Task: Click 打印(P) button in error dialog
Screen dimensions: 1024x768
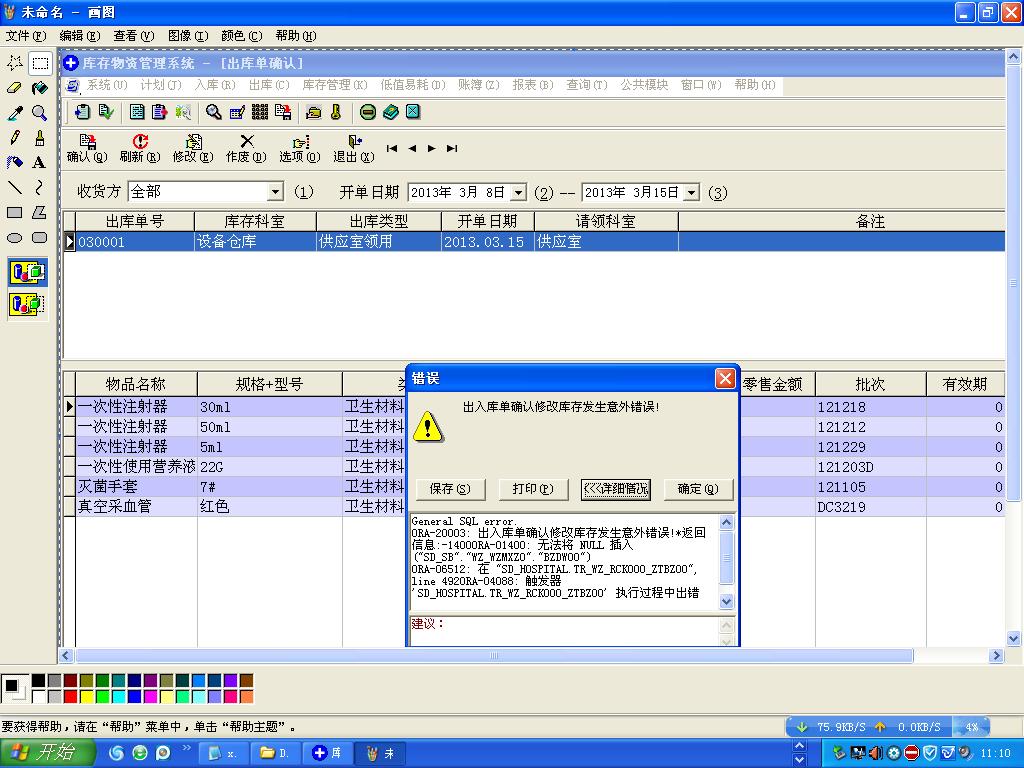Action: coord(533,489)
